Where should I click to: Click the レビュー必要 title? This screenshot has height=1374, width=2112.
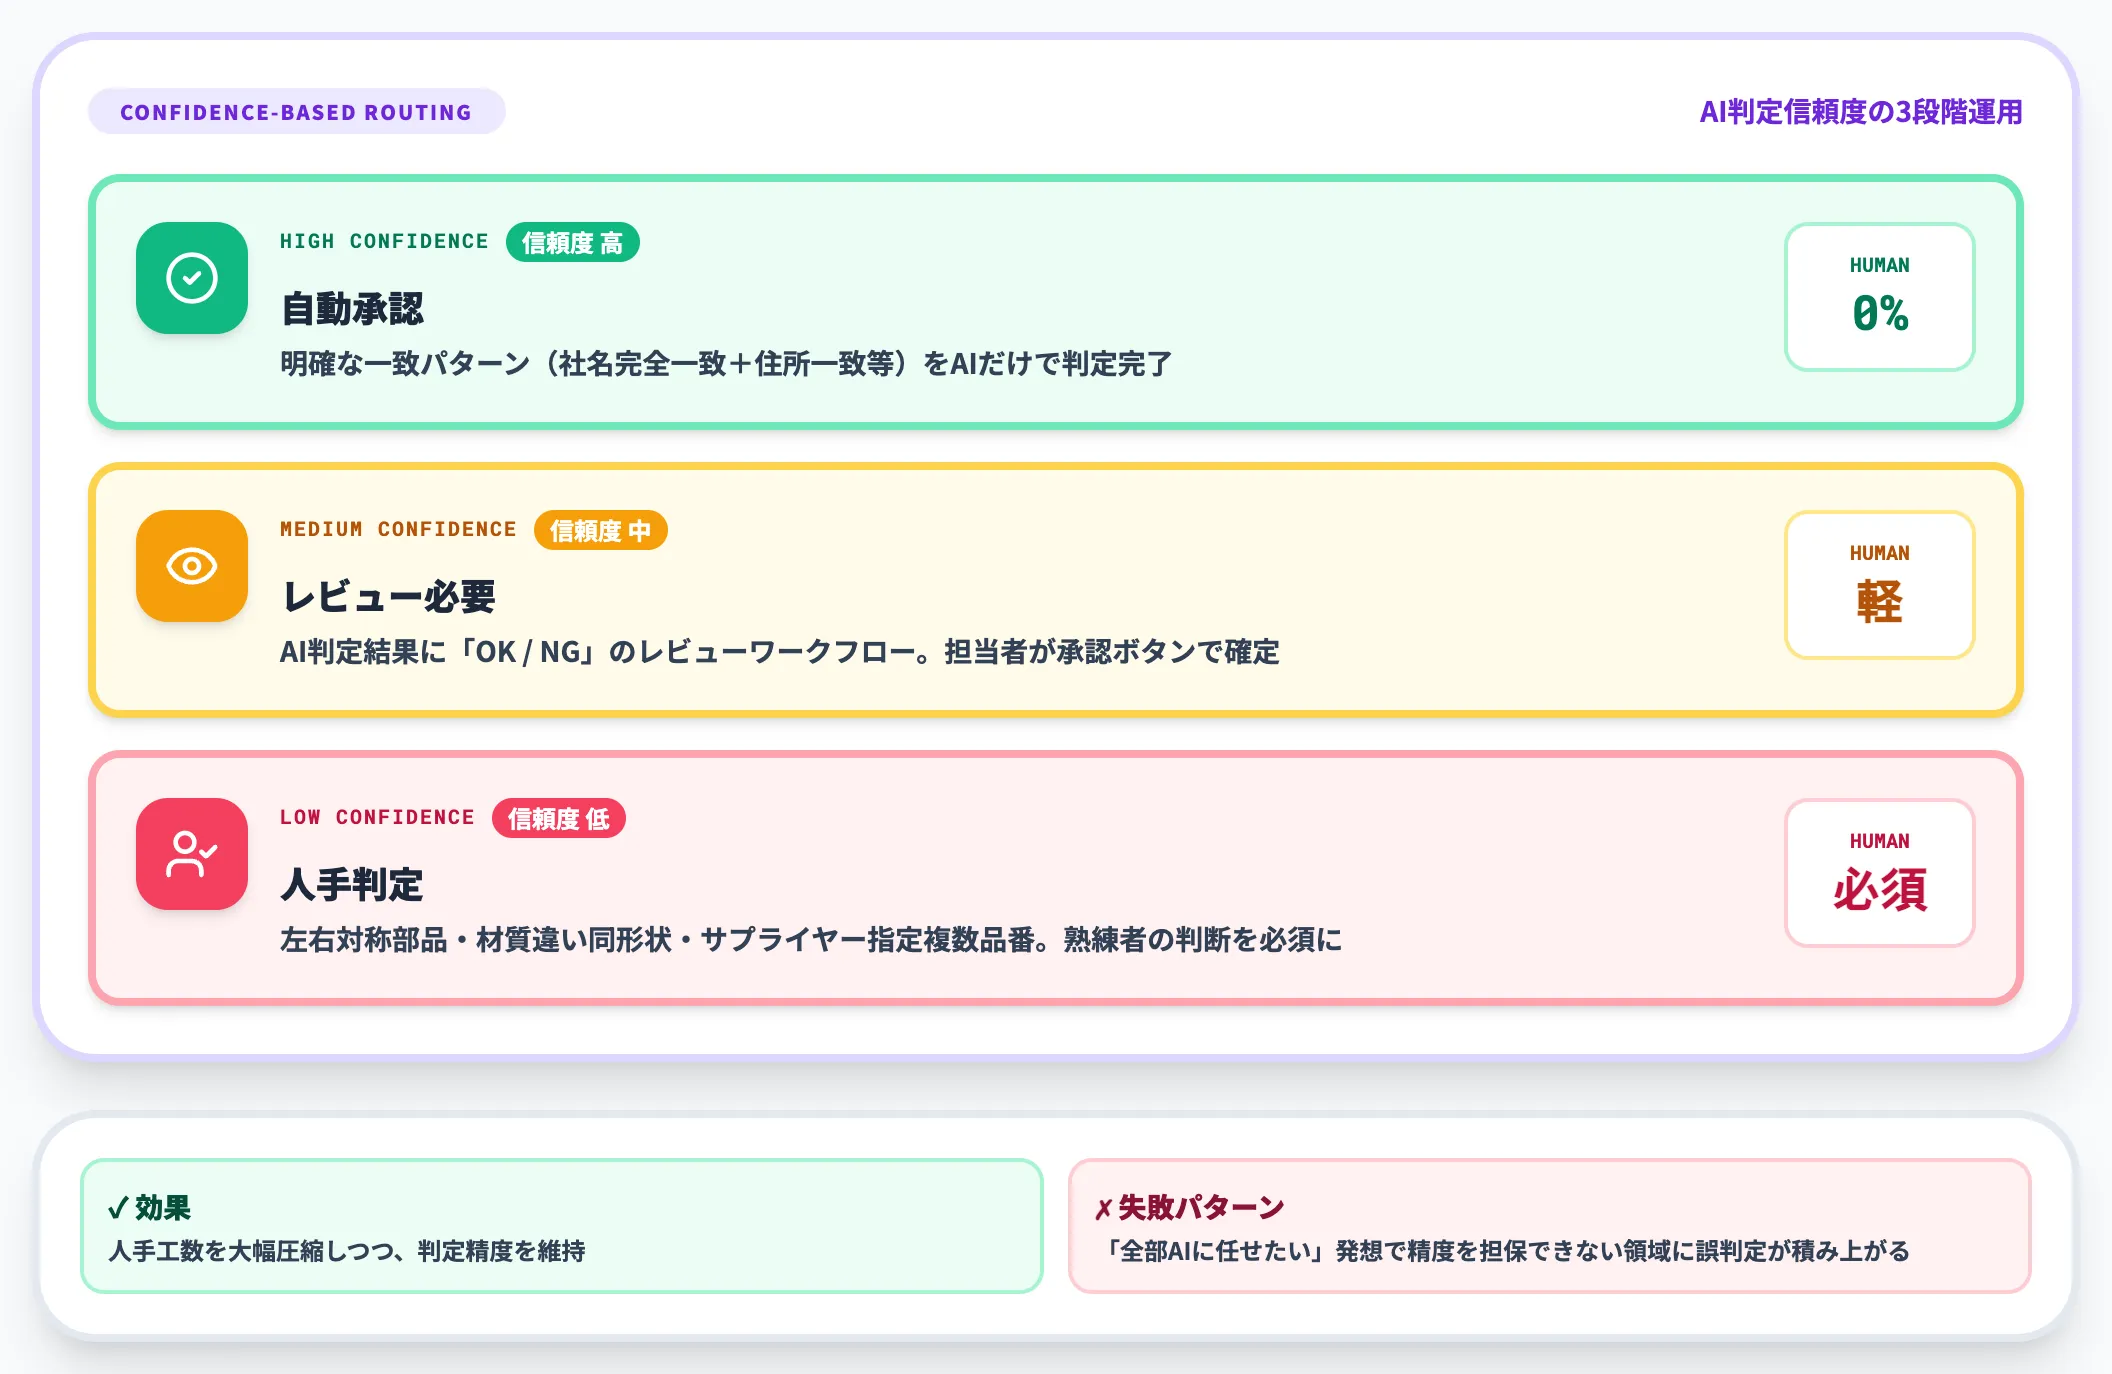pyautogui.click(x=388, y=596)
